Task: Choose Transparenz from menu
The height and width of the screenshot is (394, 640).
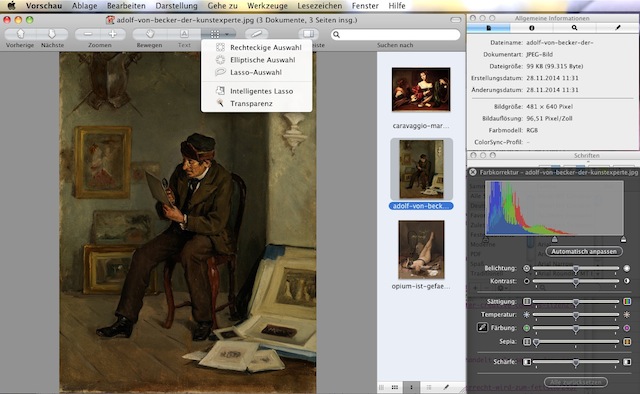Action: [x=257, y=104]
